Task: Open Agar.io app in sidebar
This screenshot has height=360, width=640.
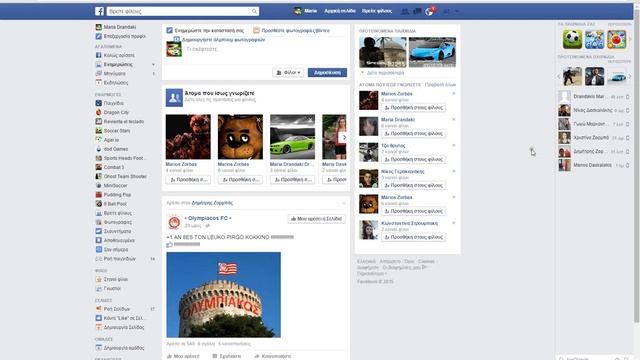Action: point(107,140)
